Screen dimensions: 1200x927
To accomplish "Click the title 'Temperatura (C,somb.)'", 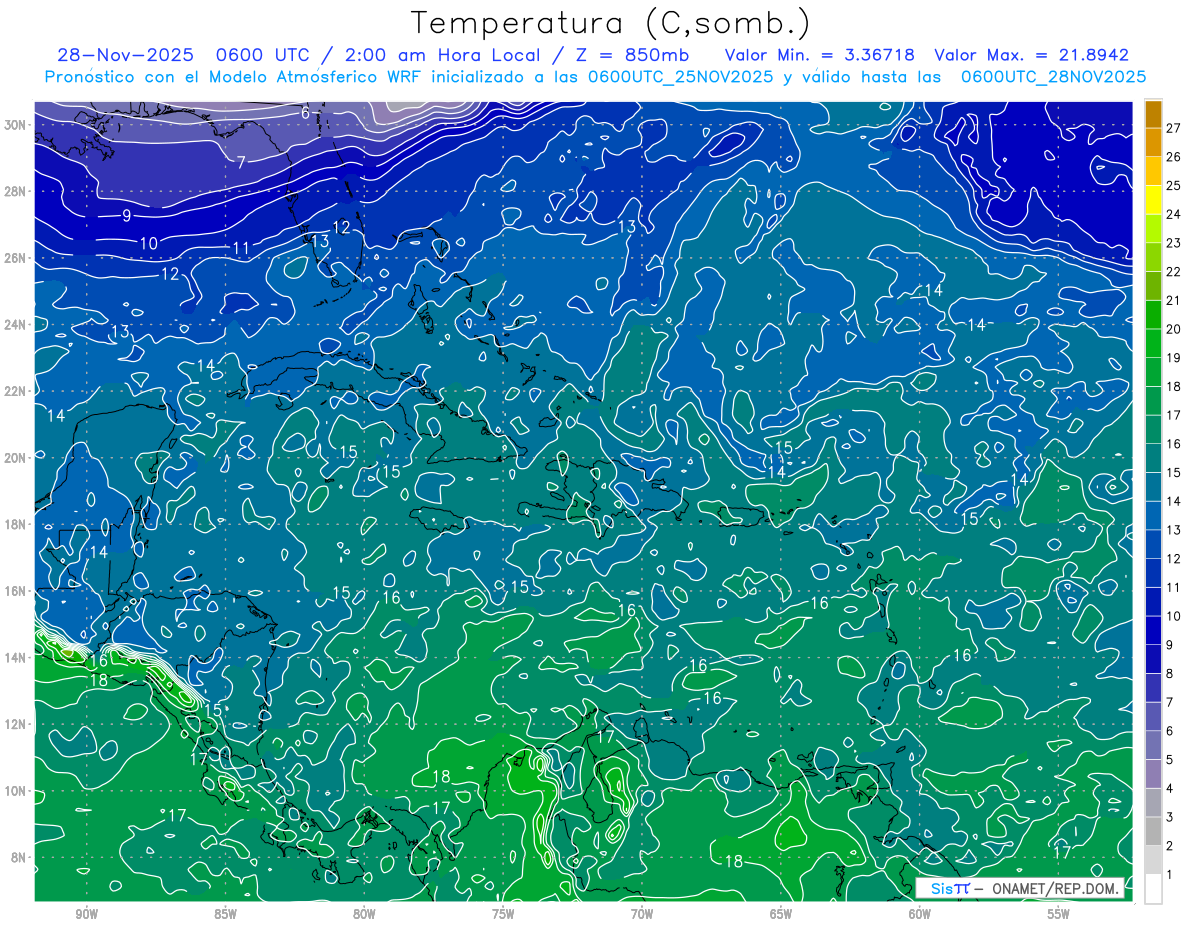I will tap(611, 24).
